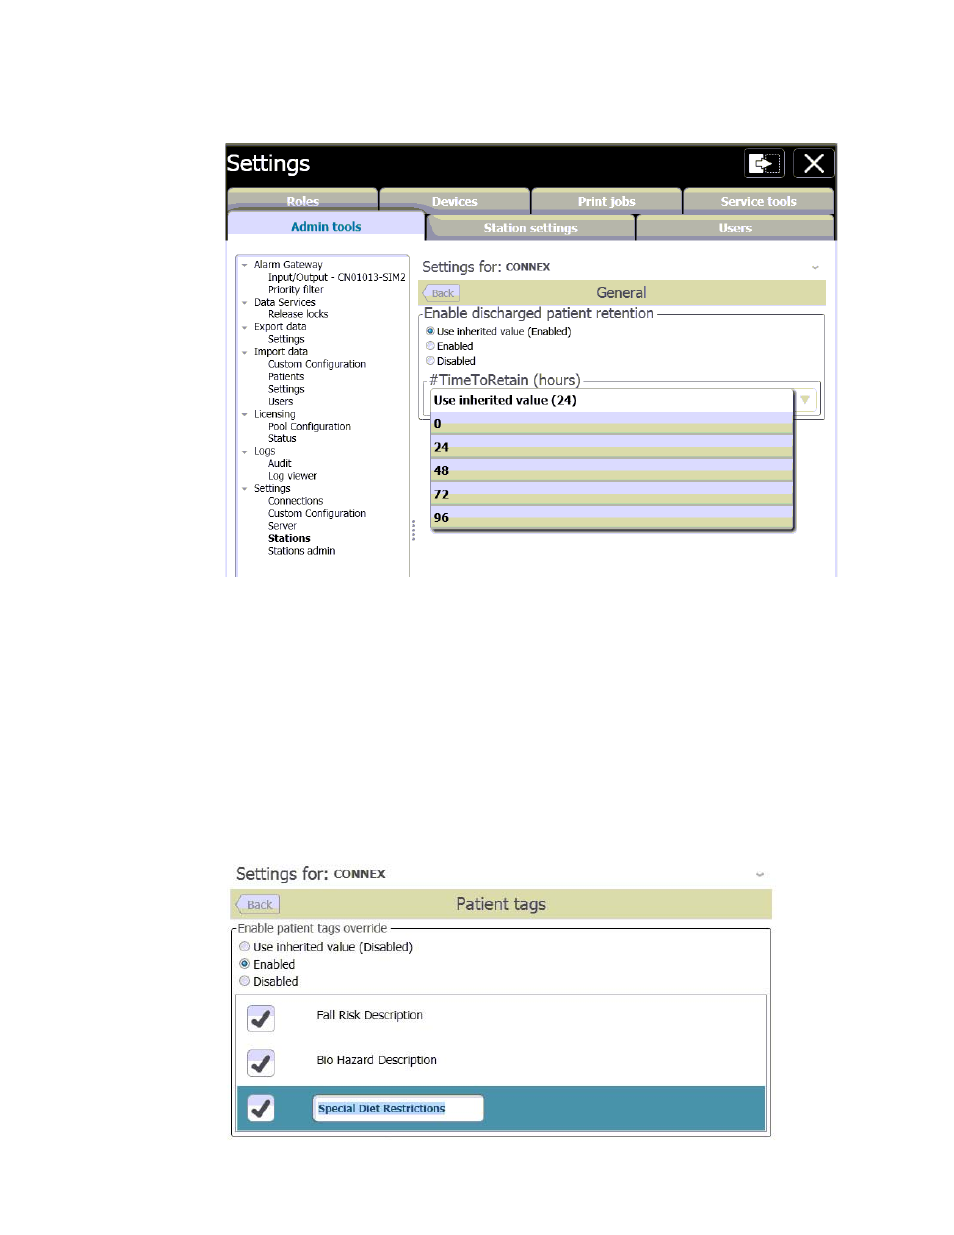Open the TimeToRetain dropdown arrow
This screenshot has width=954, height=1235.
pos(805,400)
